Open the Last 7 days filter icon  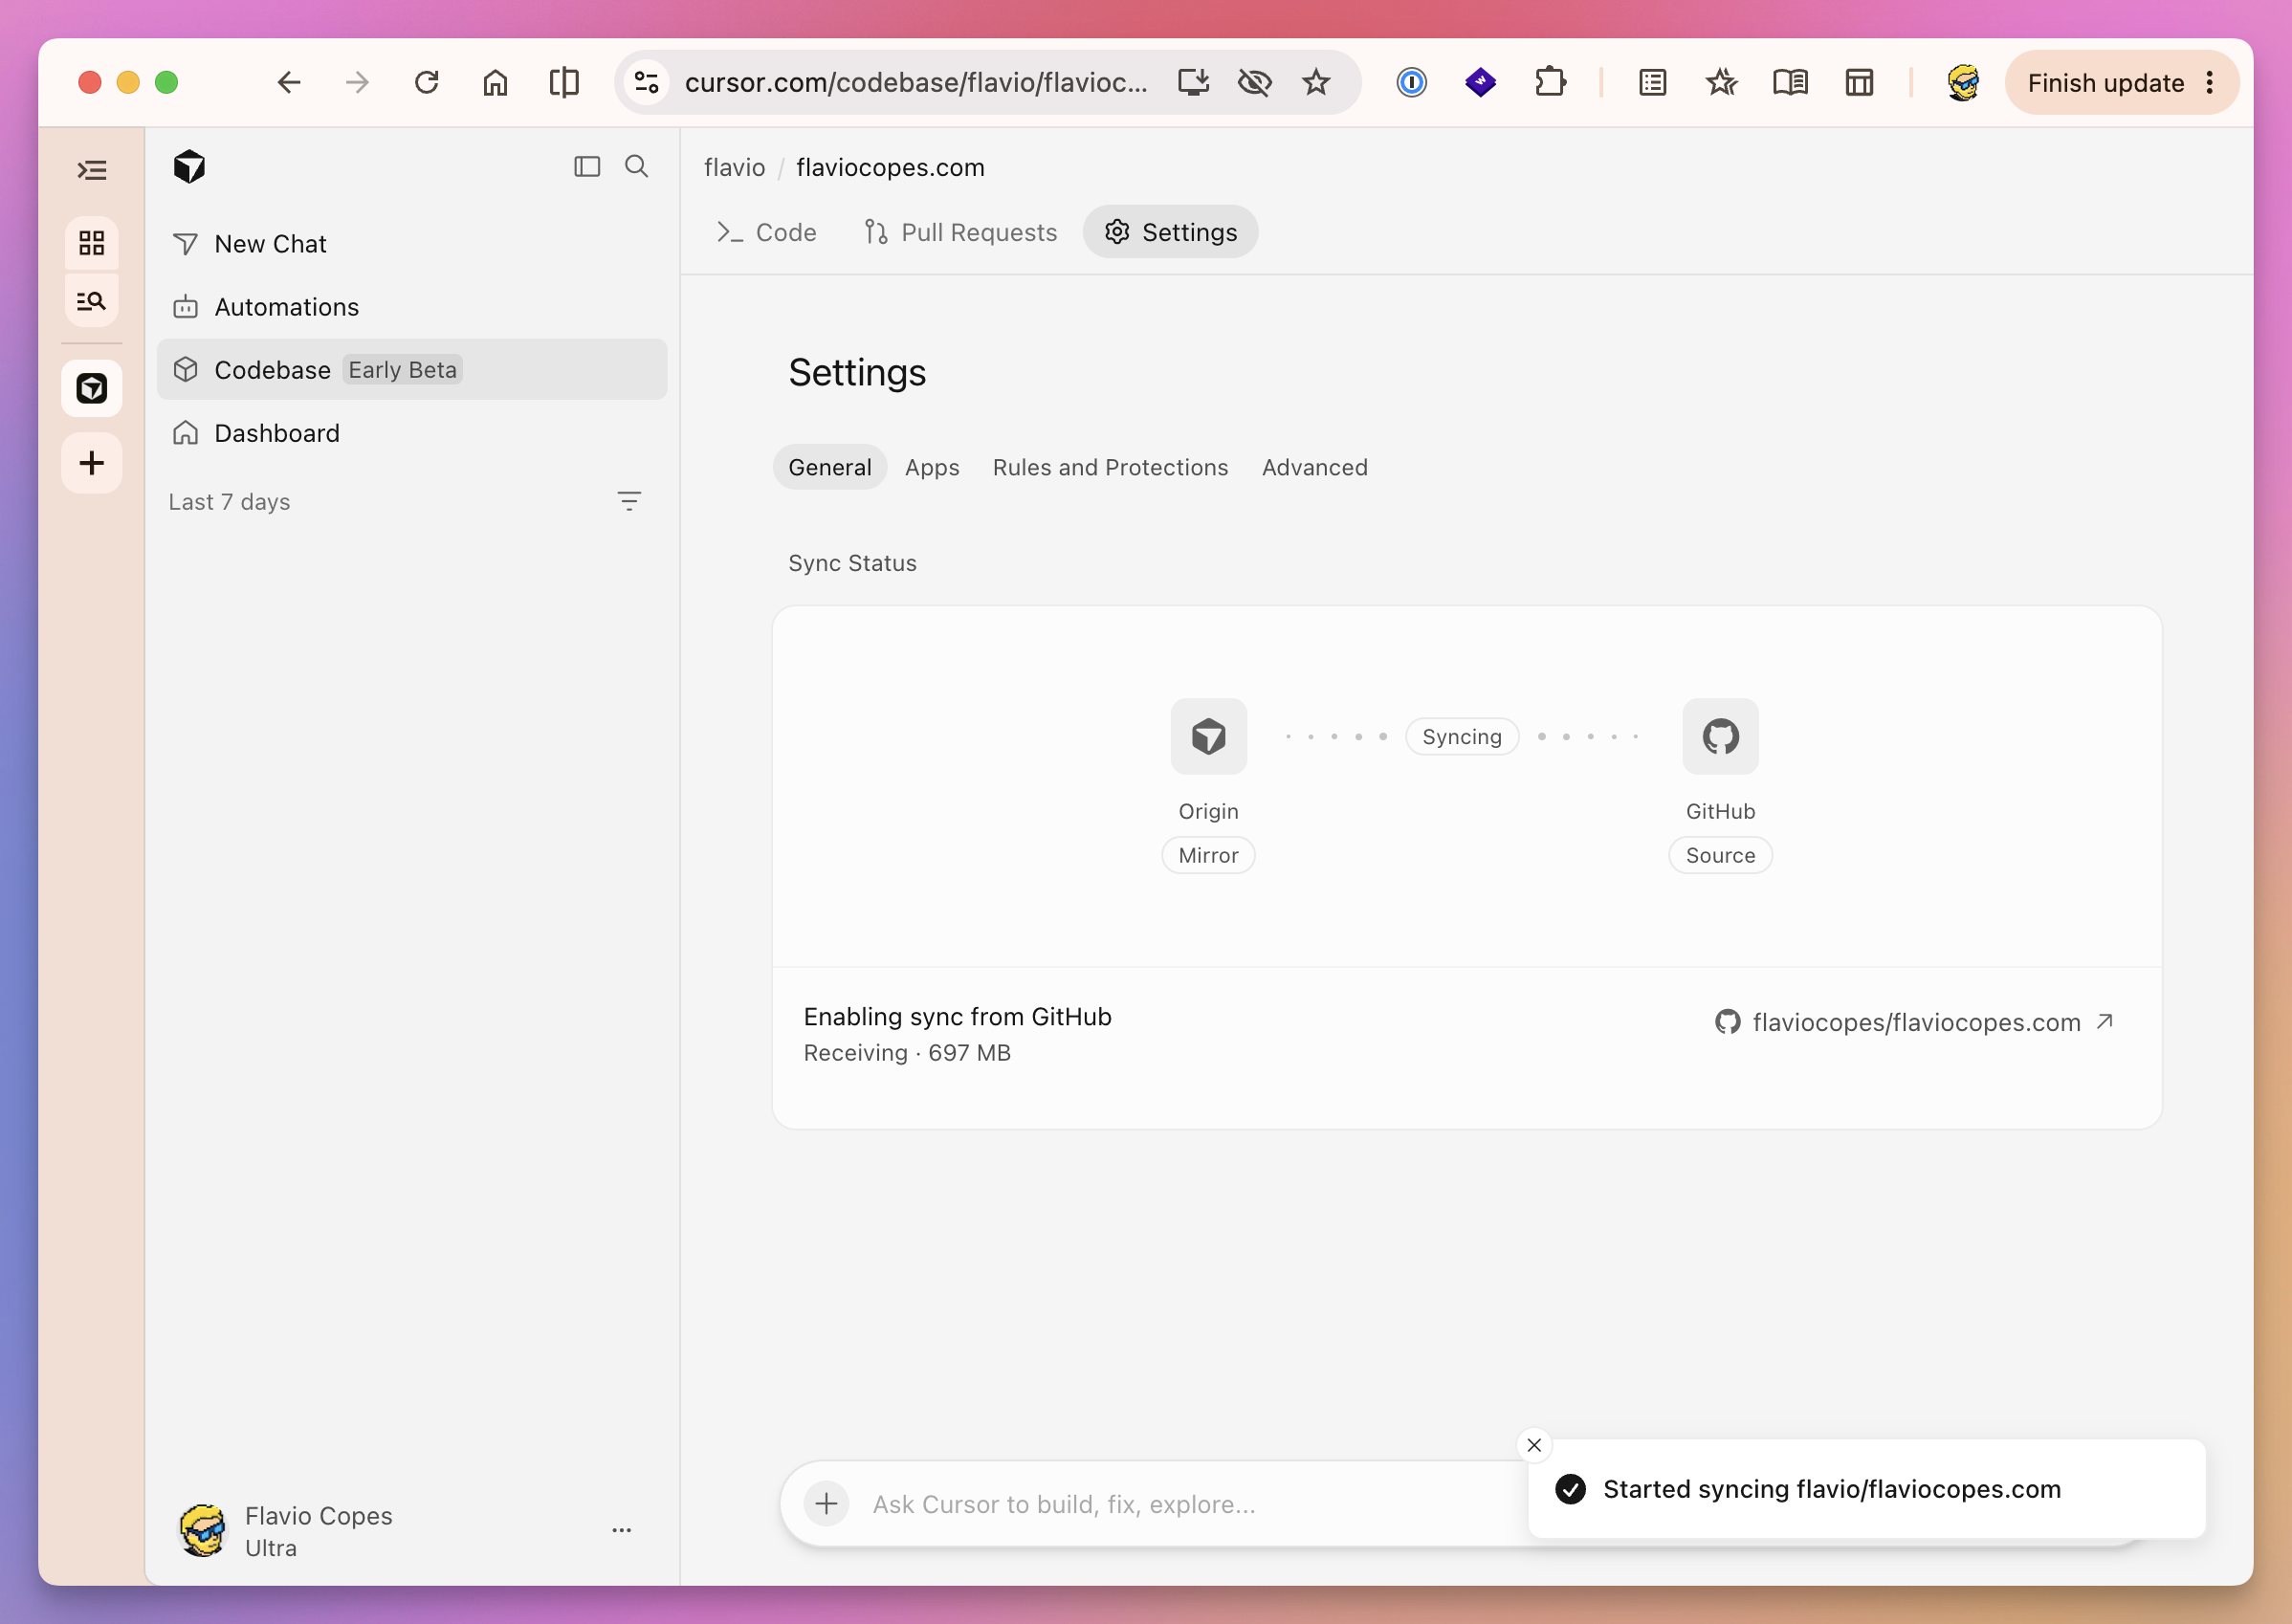(629, 501)
